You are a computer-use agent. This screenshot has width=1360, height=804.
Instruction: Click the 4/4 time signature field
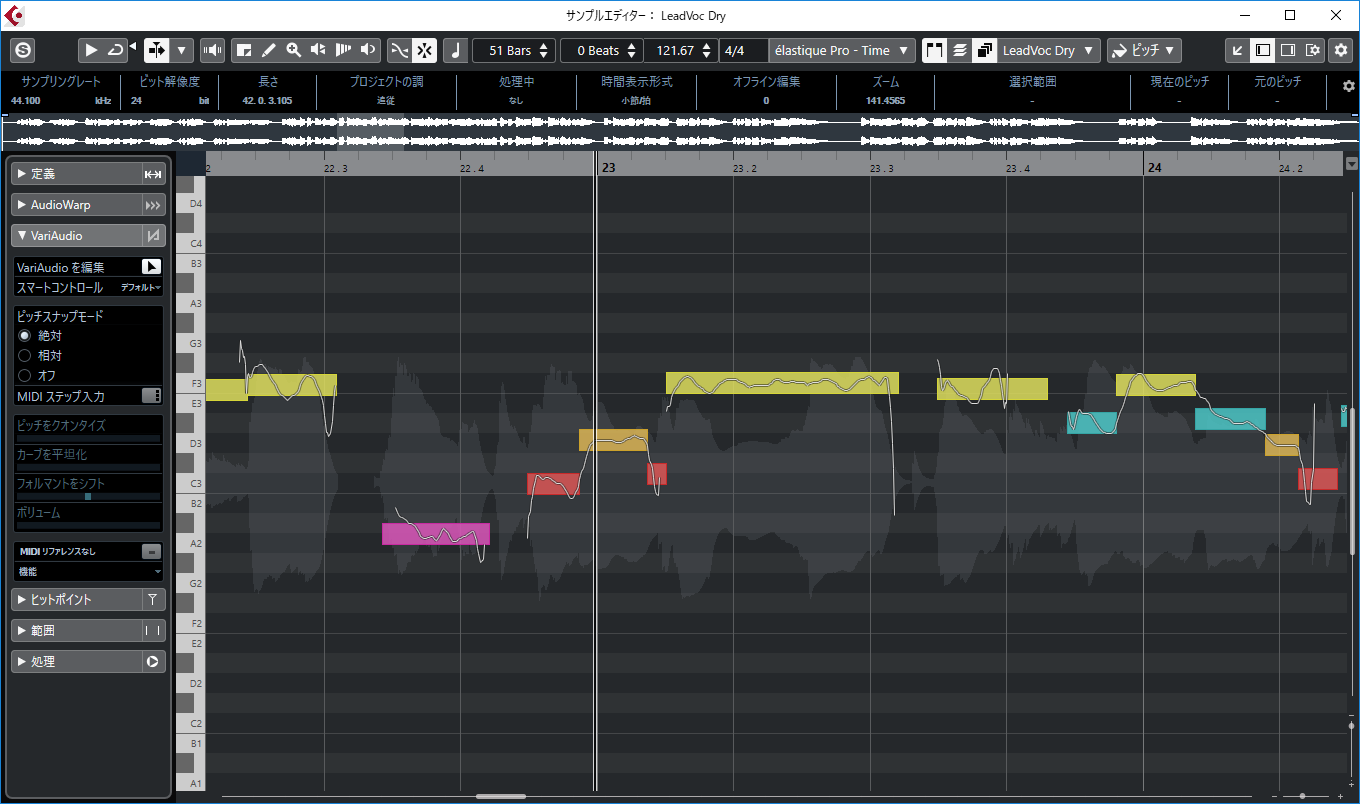(x=743, y=50)
